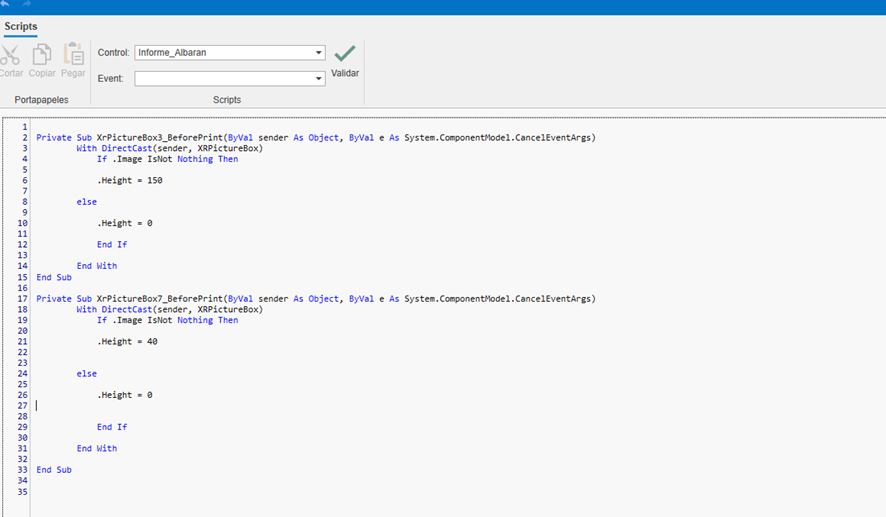The width and height of the screenshot is (886, 517).
Task: Click the 'else' keyword on line 8
Action: (x=86, y=202)
